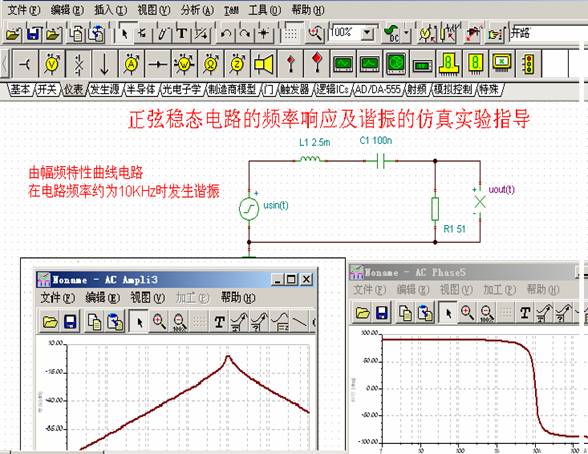Open 文件 menu in AC Ampli3 window
588x454 pixels.
57,298
